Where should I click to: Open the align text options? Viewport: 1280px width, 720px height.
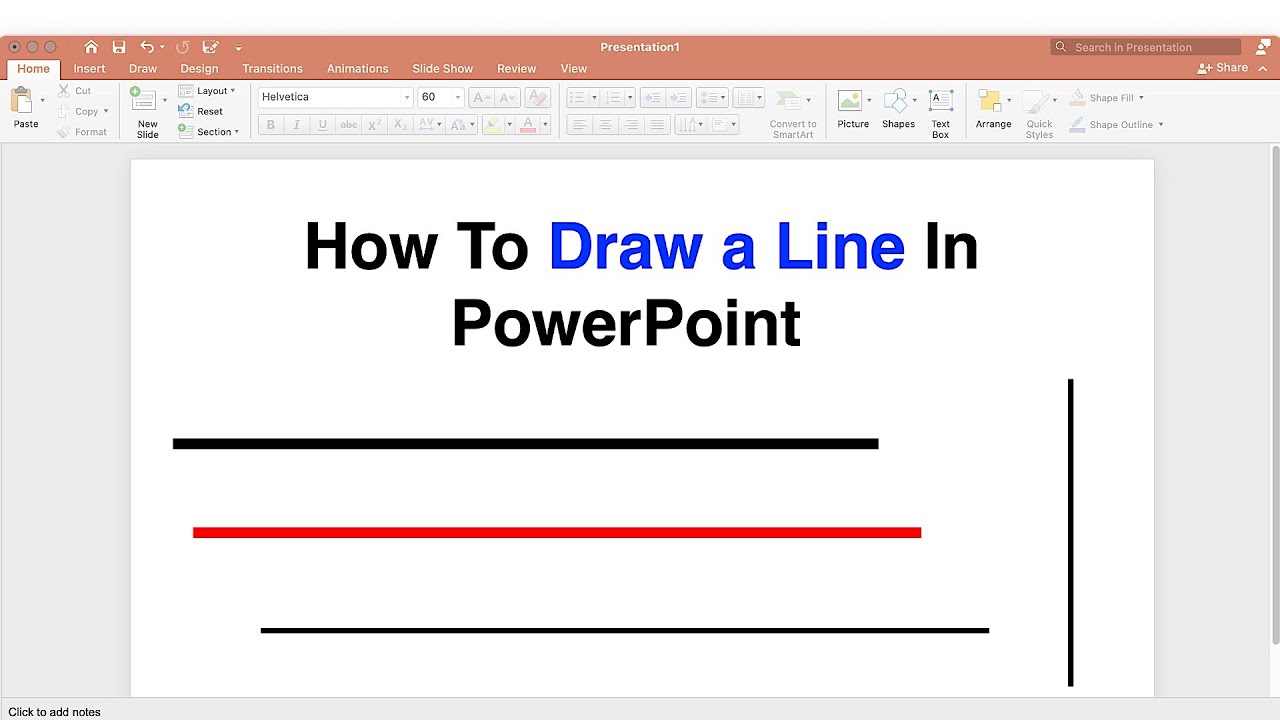(723, 125)
